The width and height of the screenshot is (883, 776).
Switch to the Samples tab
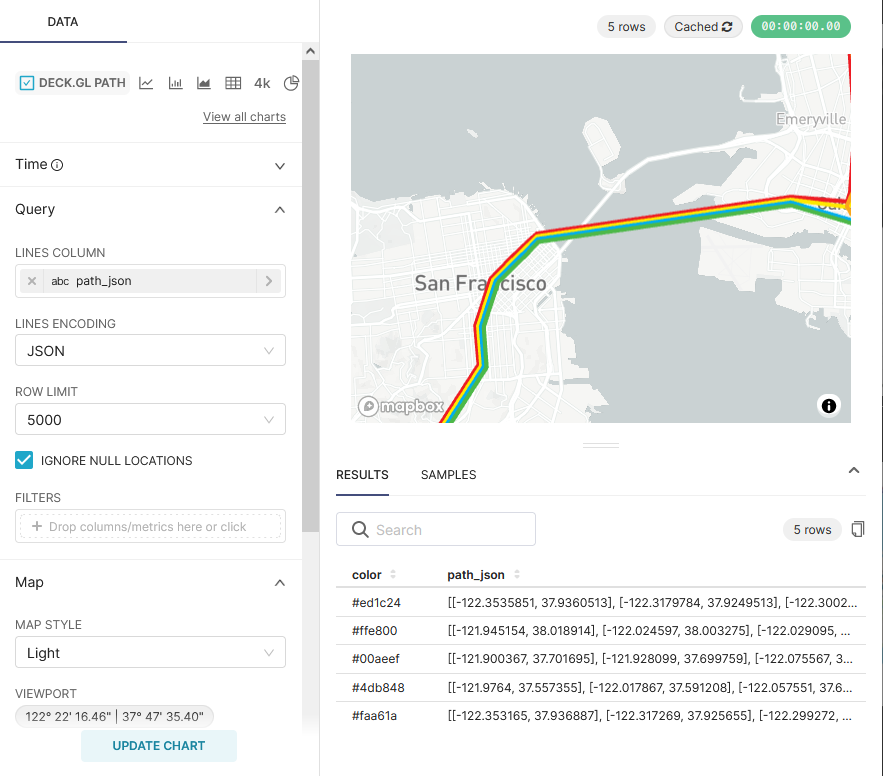pos(448,475)
